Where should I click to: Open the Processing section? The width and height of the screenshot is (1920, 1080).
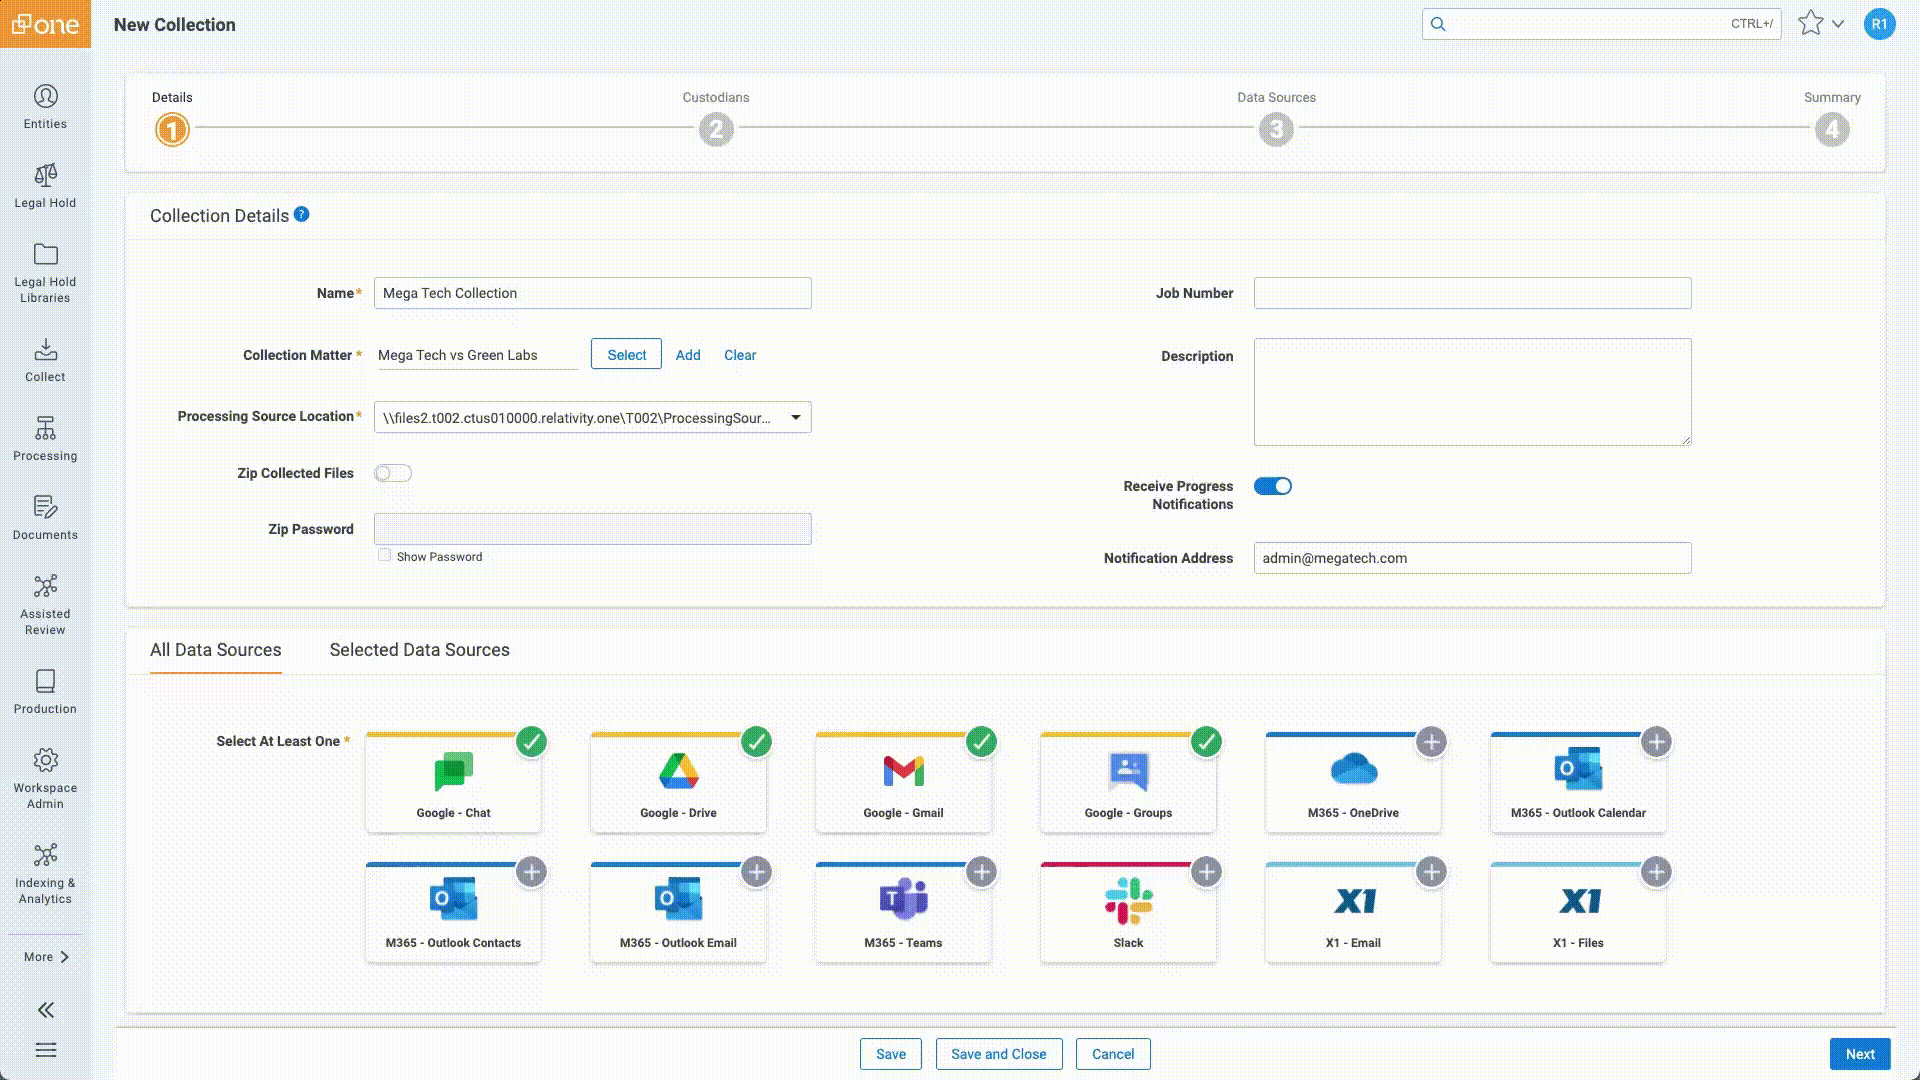[45, 438]
